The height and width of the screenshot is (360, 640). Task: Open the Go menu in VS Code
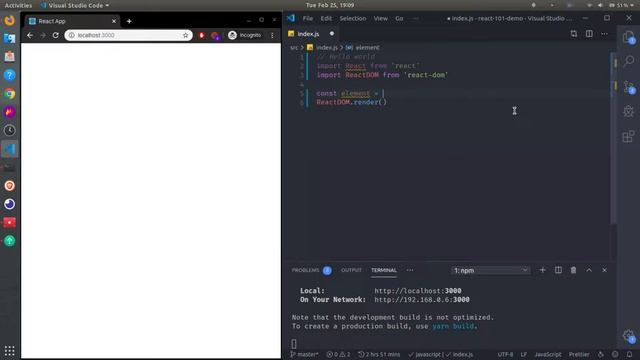(x=399, y=18)
